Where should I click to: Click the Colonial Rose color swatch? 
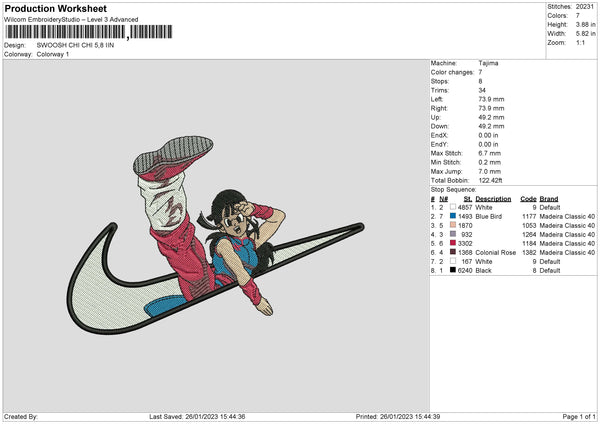pyautogui.click(x=453, y=252)
